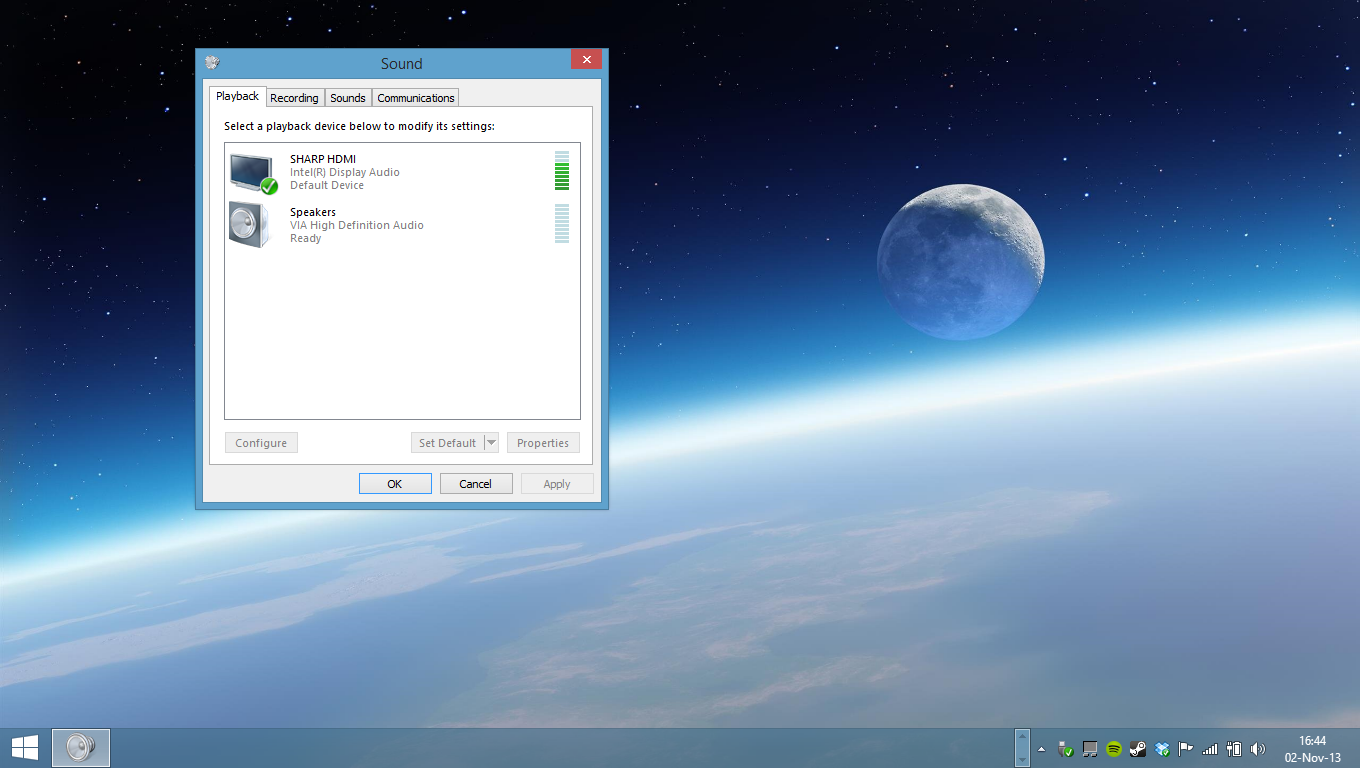Confirm with the OK button

click(x=395, y=484)
